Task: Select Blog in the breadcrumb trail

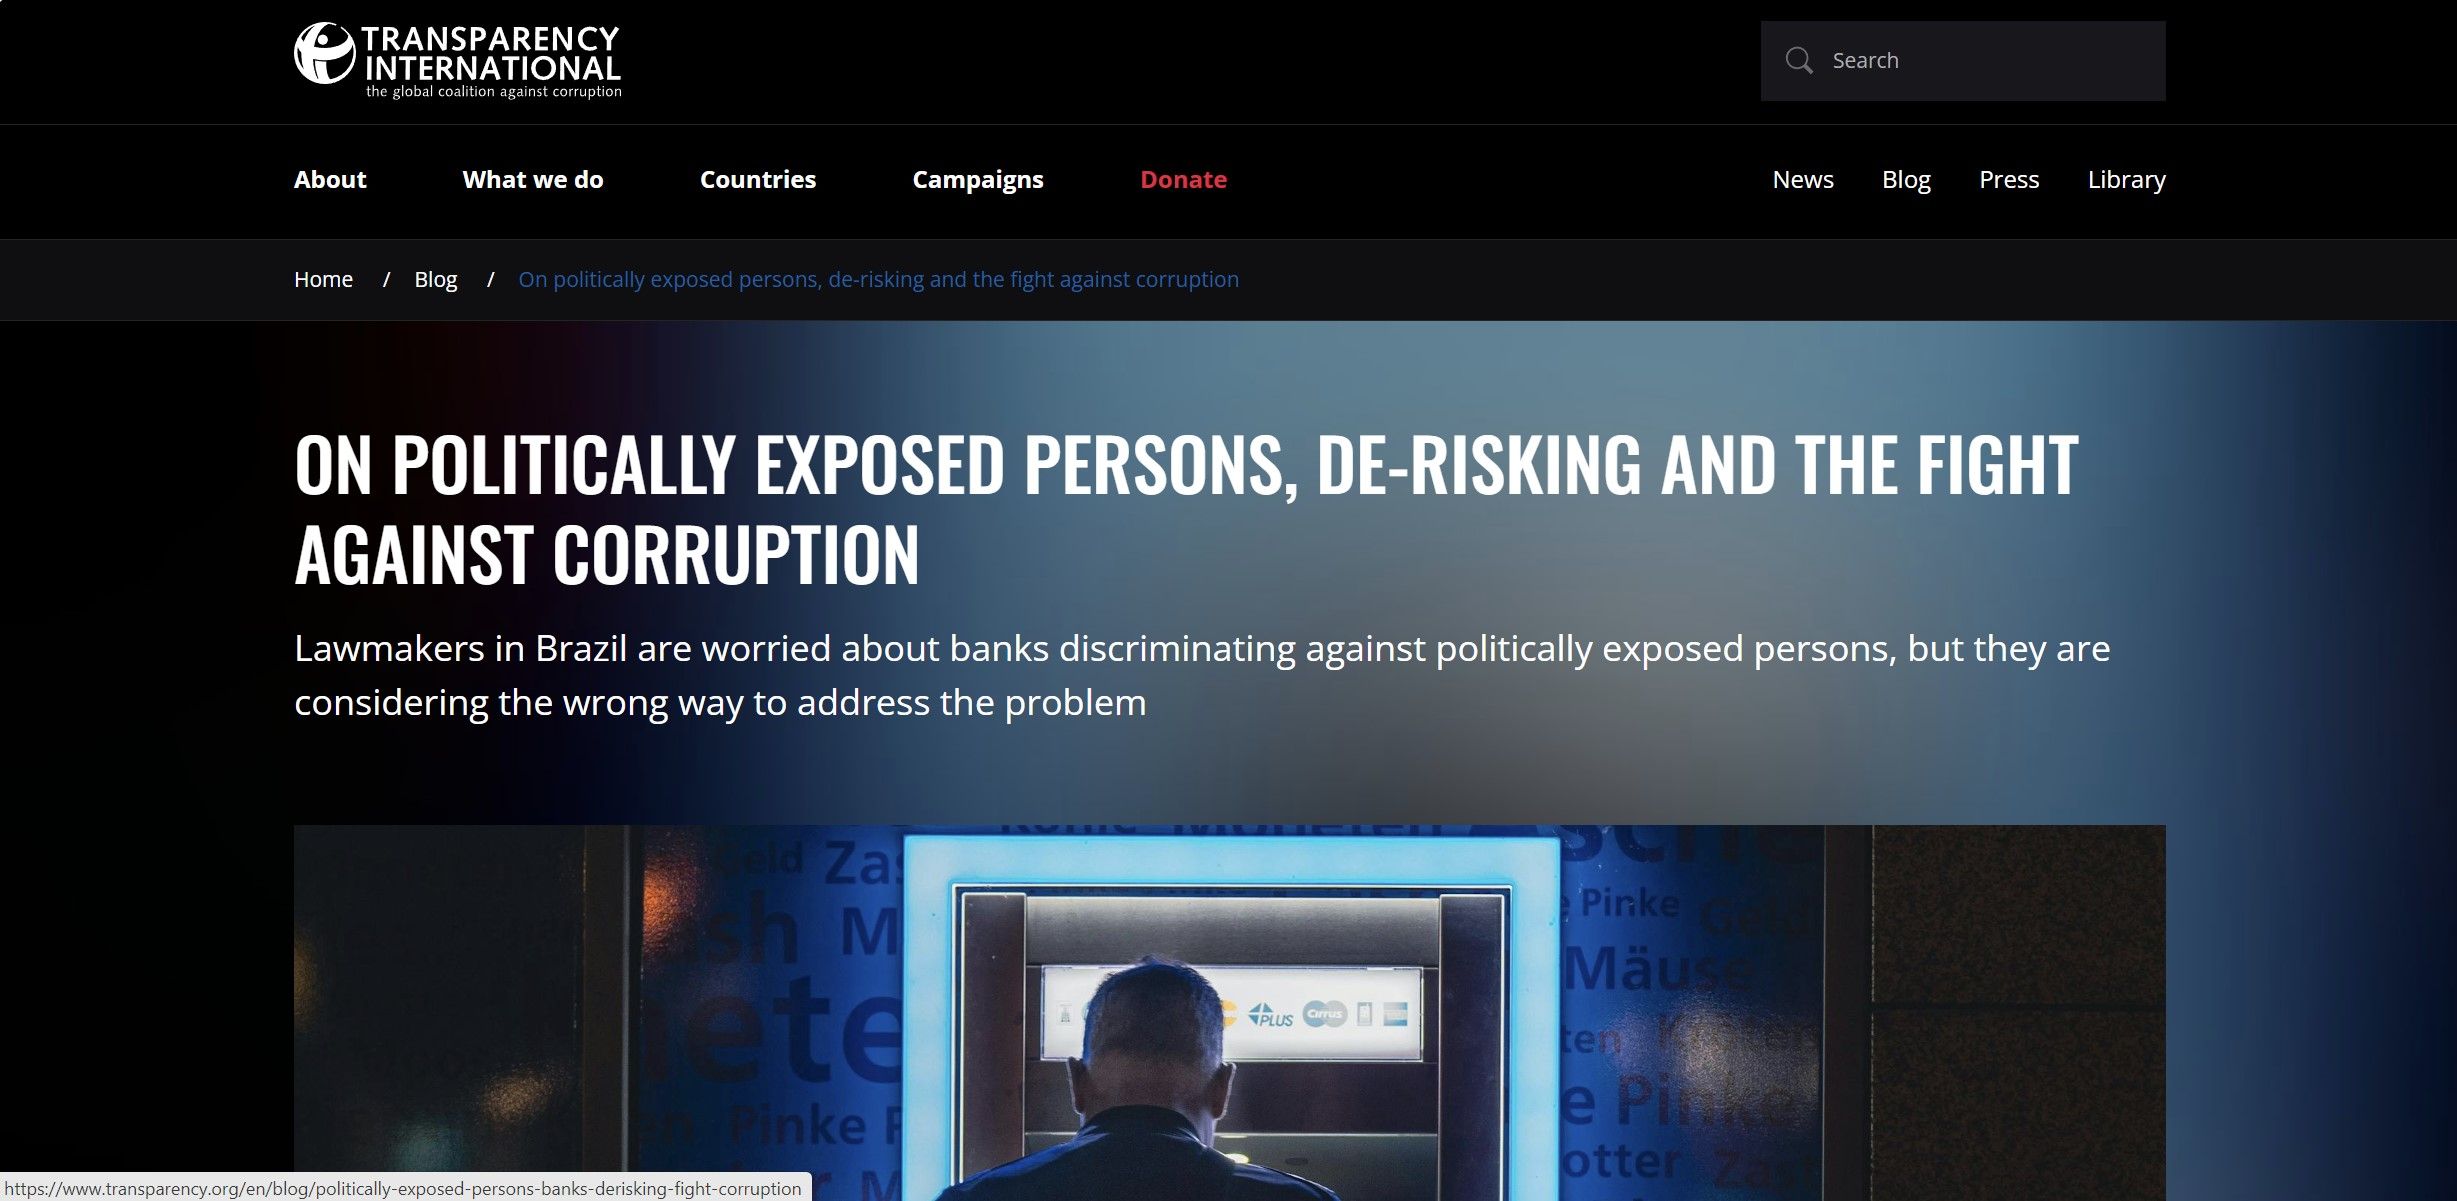Action: tap(436, 280)
